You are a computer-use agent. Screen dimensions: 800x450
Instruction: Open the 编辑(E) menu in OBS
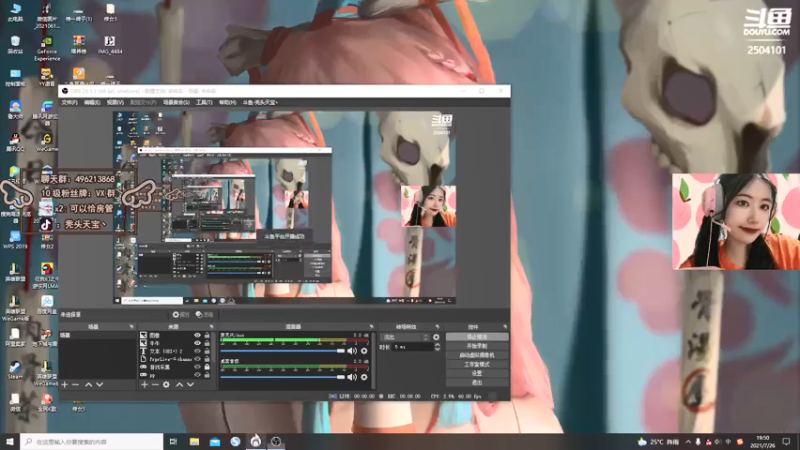click(x=92, y=103)
